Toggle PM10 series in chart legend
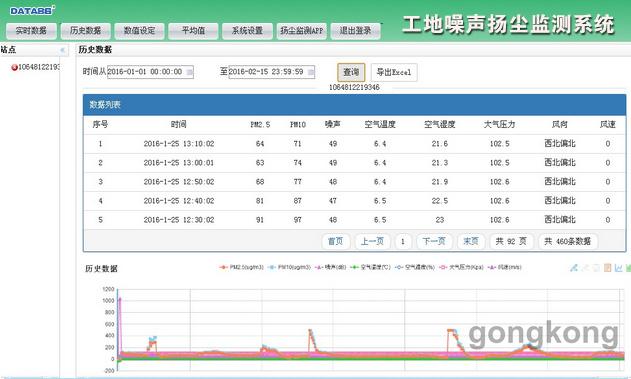Screen dimensions: 631x379 click(289, 267)
